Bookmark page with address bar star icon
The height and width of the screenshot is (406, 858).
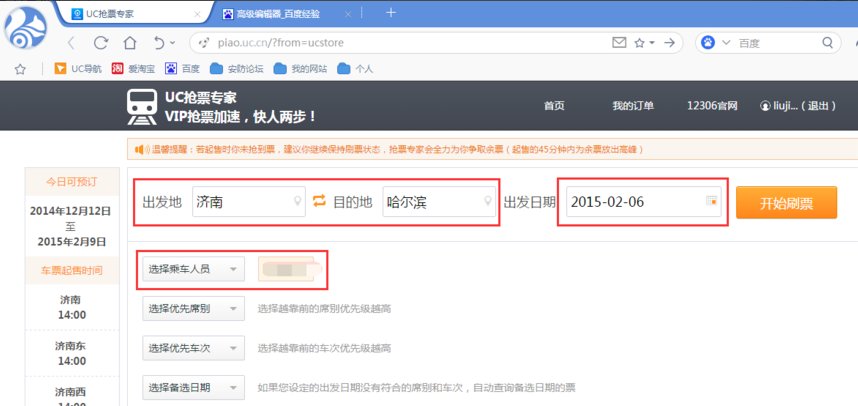(x=639, y=43)
